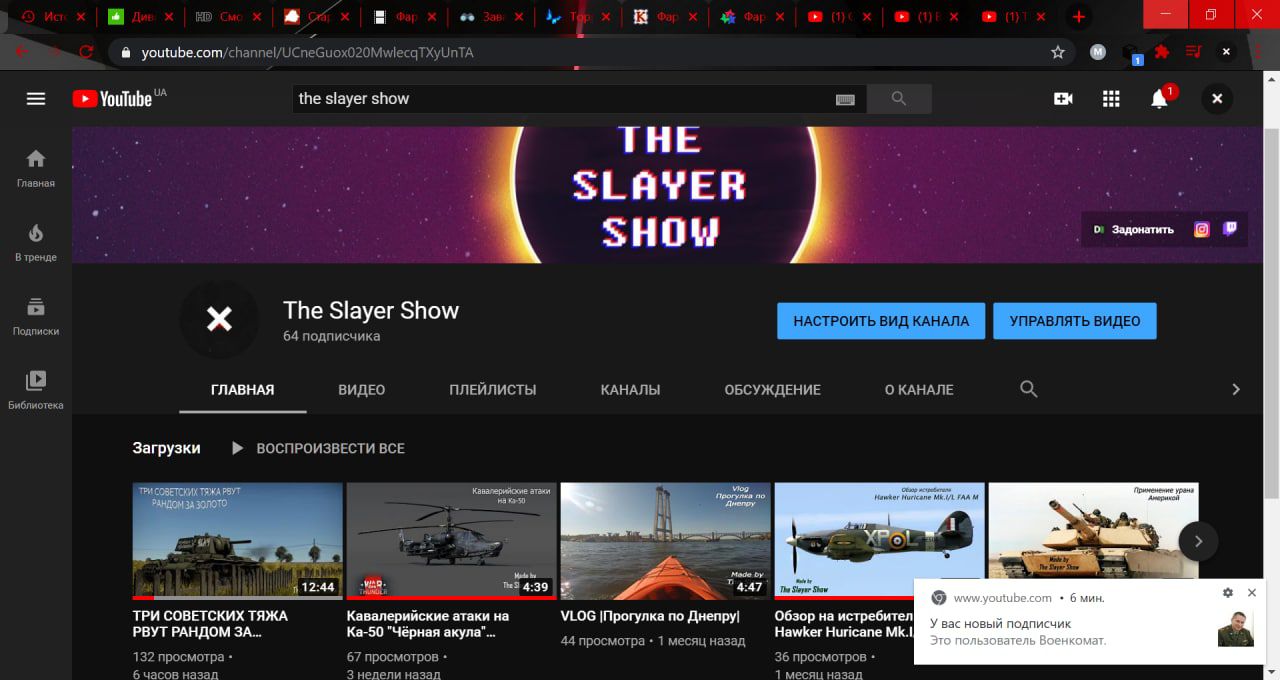Open the browser media control playlist icon

(1194, 52)
